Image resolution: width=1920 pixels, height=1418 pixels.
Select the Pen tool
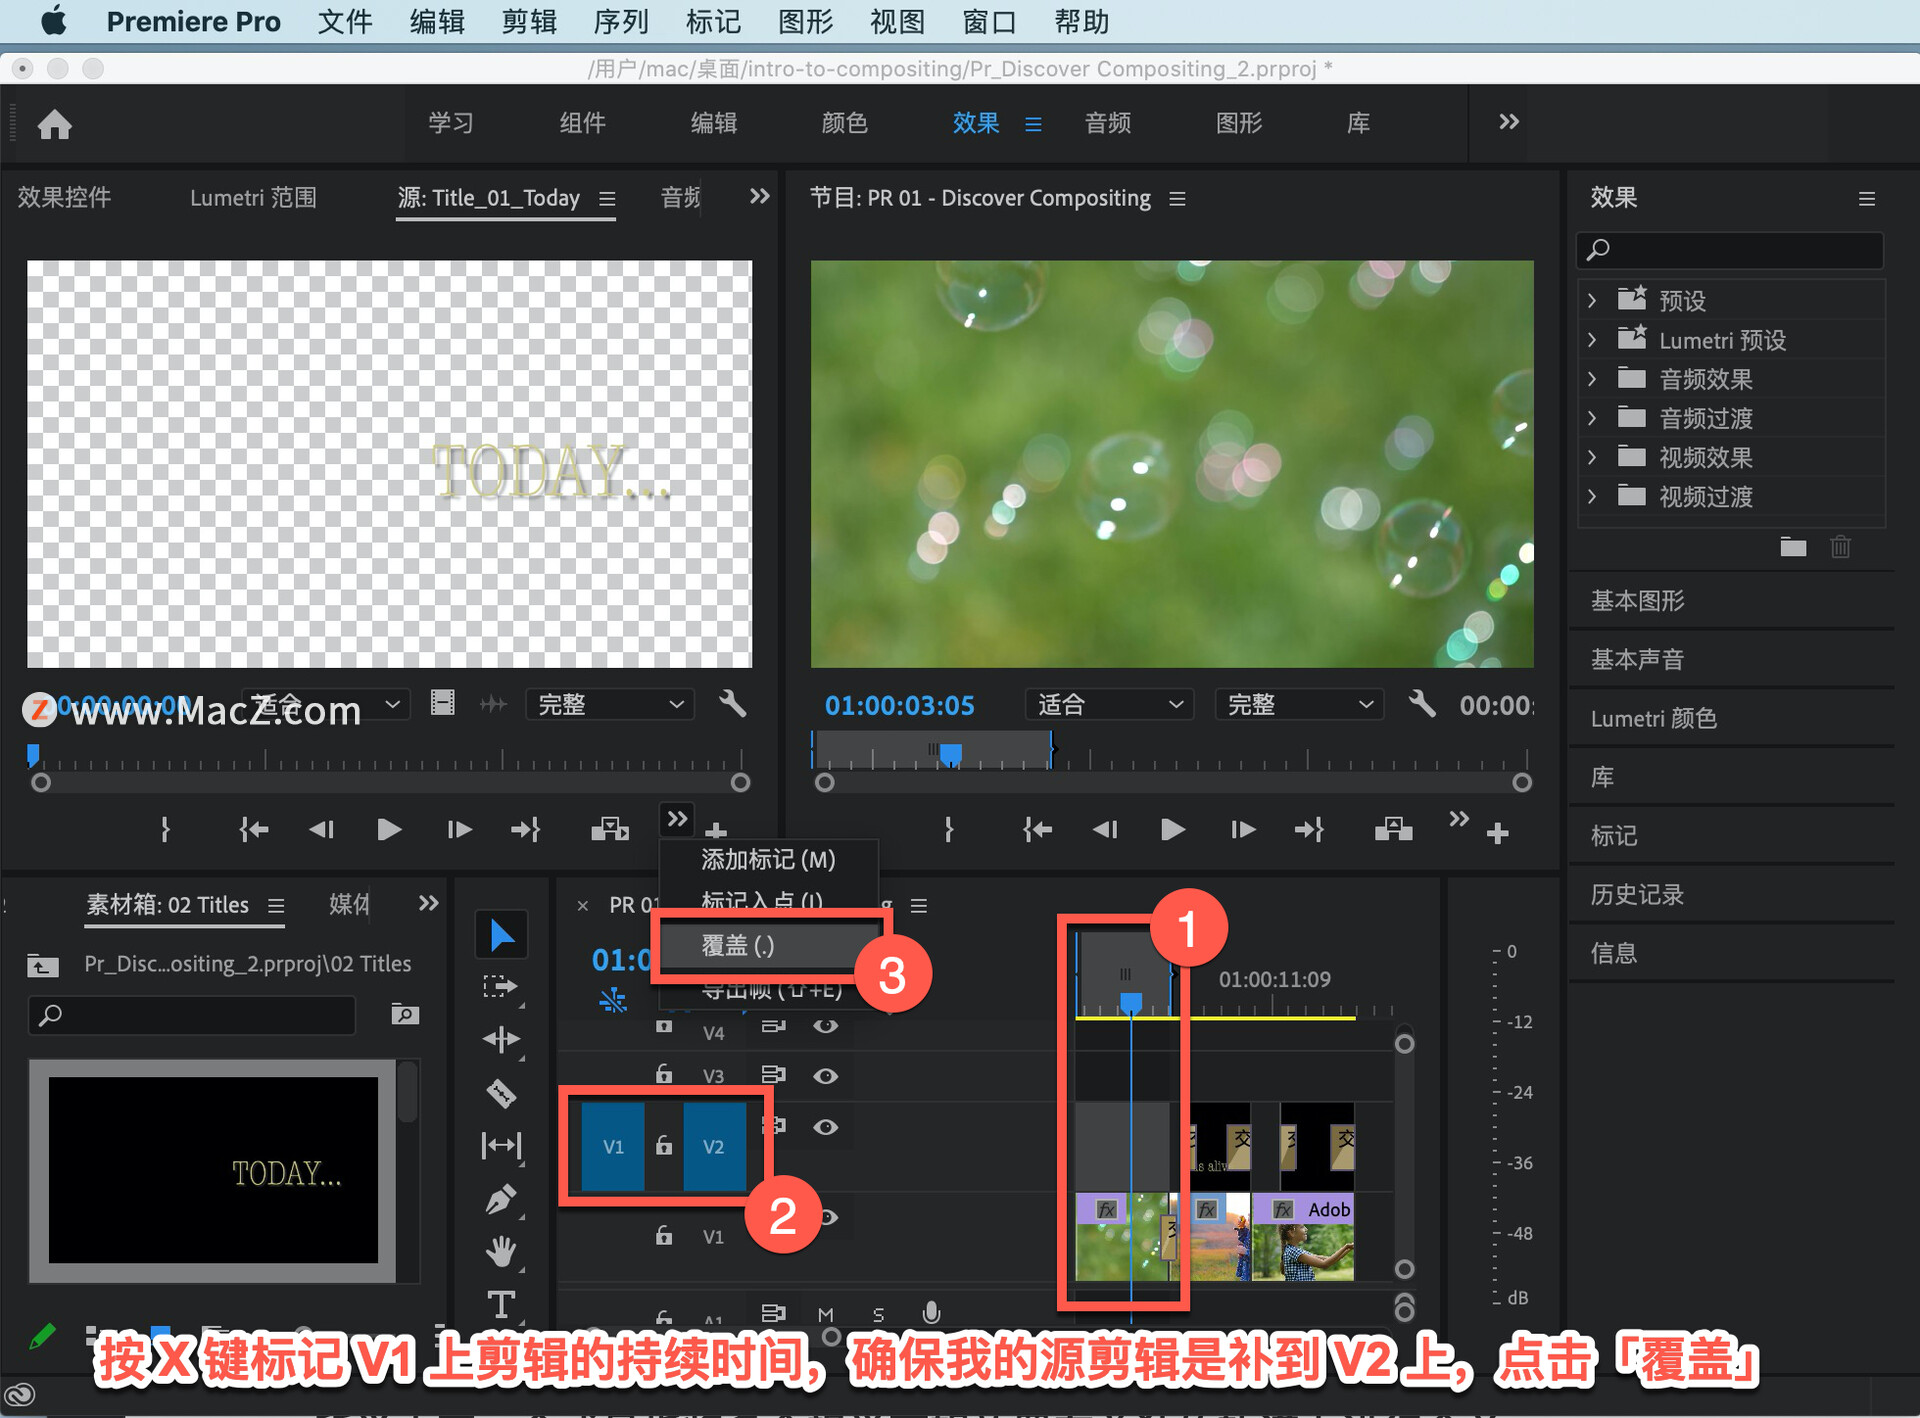(x=501, y=1198)
